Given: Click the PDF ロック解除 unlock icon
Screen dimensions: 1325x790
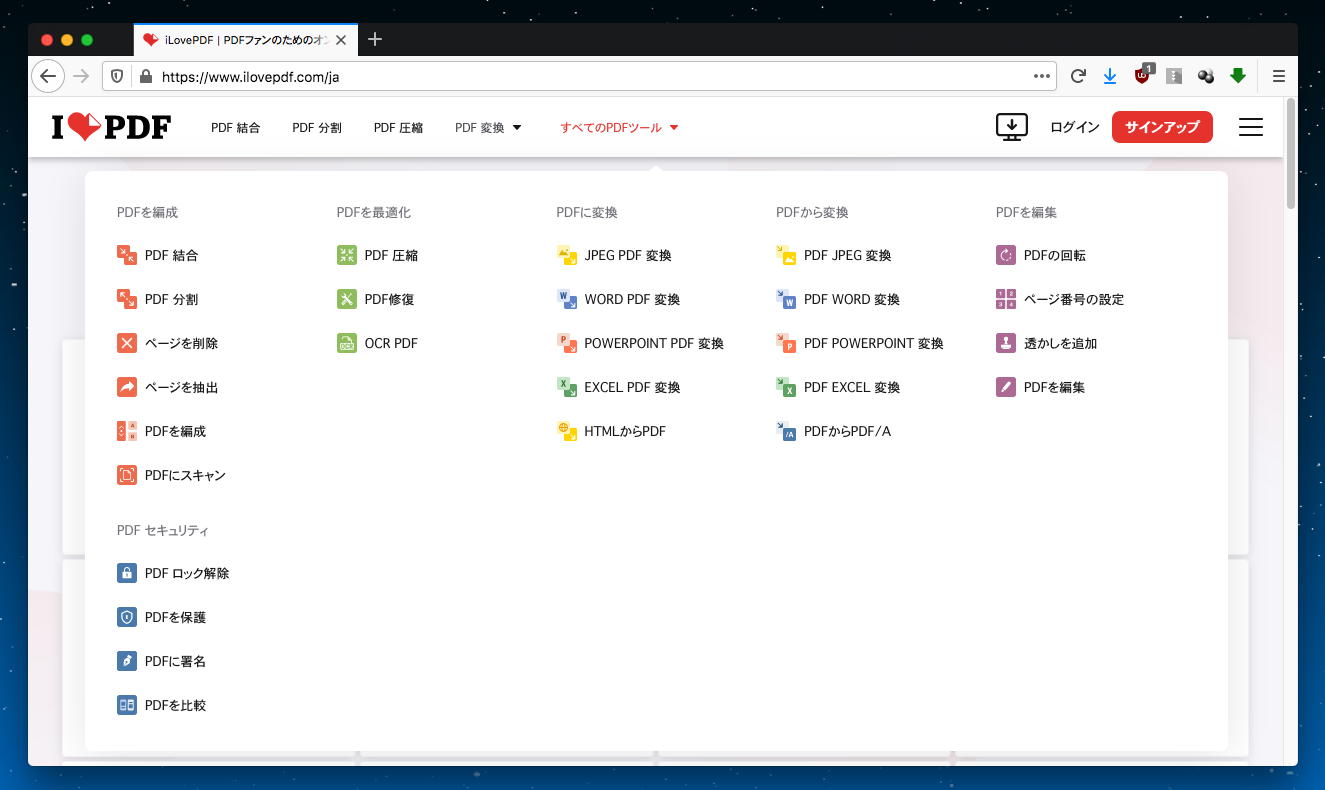Looking at the screenshot, I should point(127,573).
